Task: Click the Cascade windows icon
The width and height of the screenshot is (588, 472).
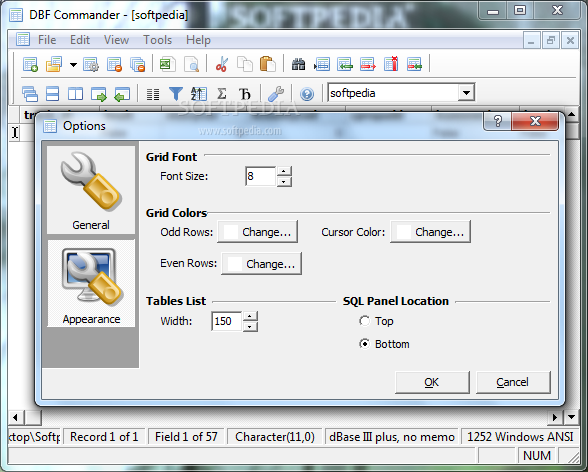Action: [30, 94]
